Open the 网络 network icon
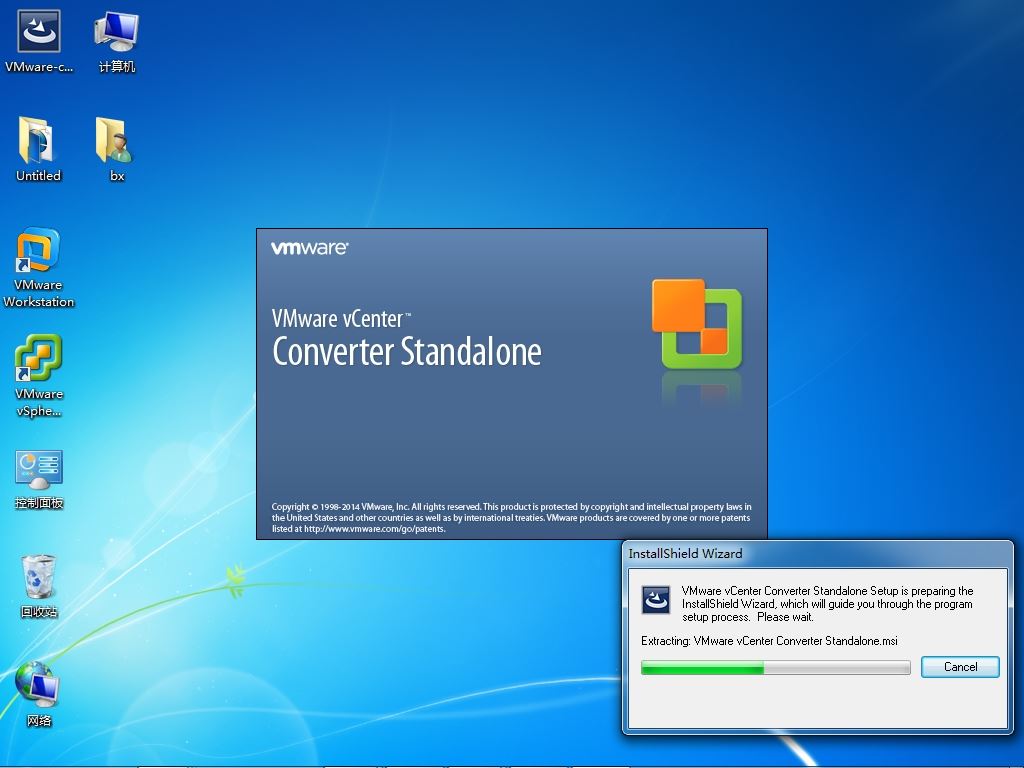1024x768 pixels. (39, 694)
